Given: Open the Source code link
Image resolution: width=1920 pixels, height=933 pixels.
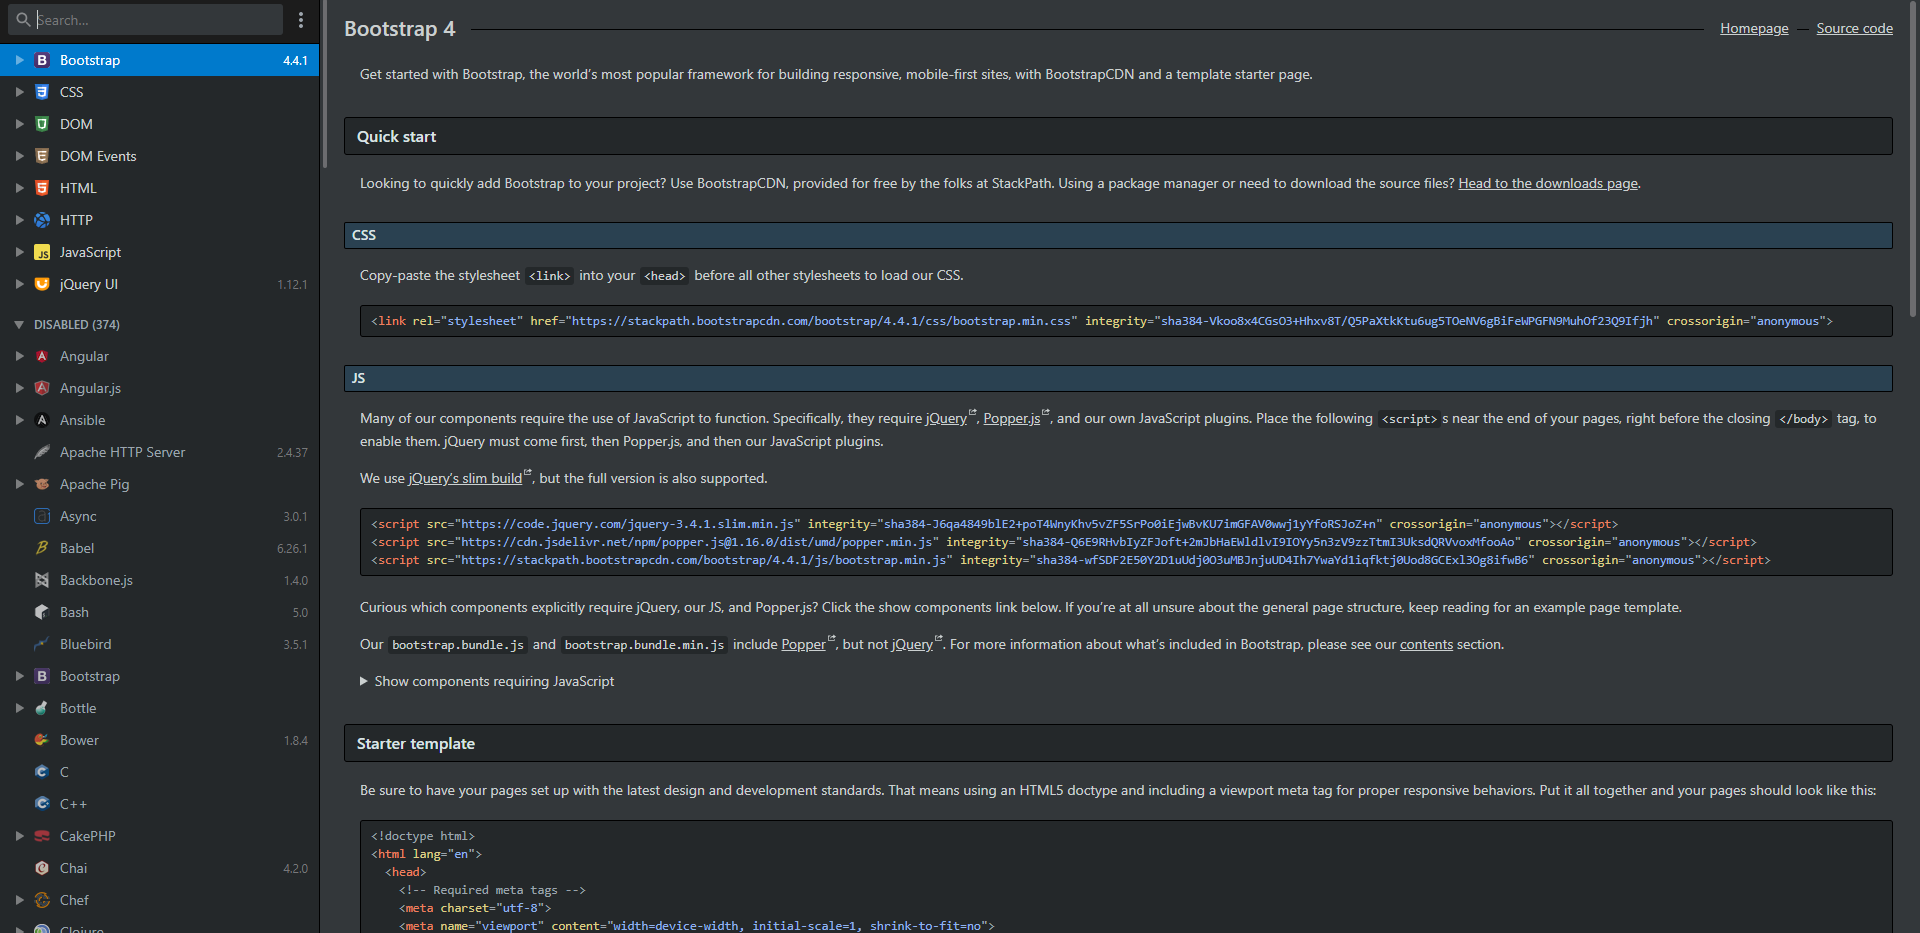Looking at the screenshot, I should 1854,28.
